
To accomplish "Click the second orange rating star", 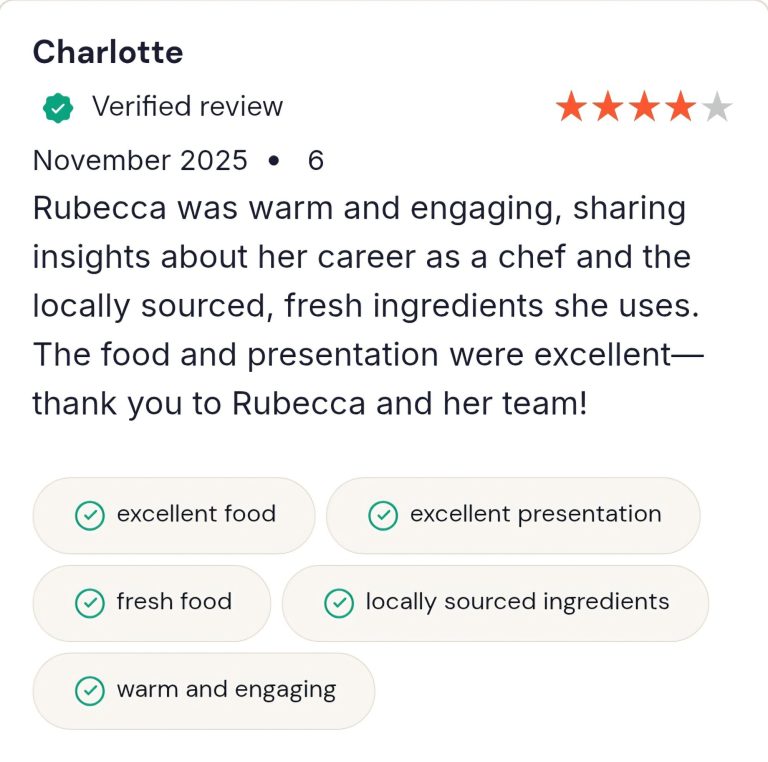I will (x=608, y=107).
